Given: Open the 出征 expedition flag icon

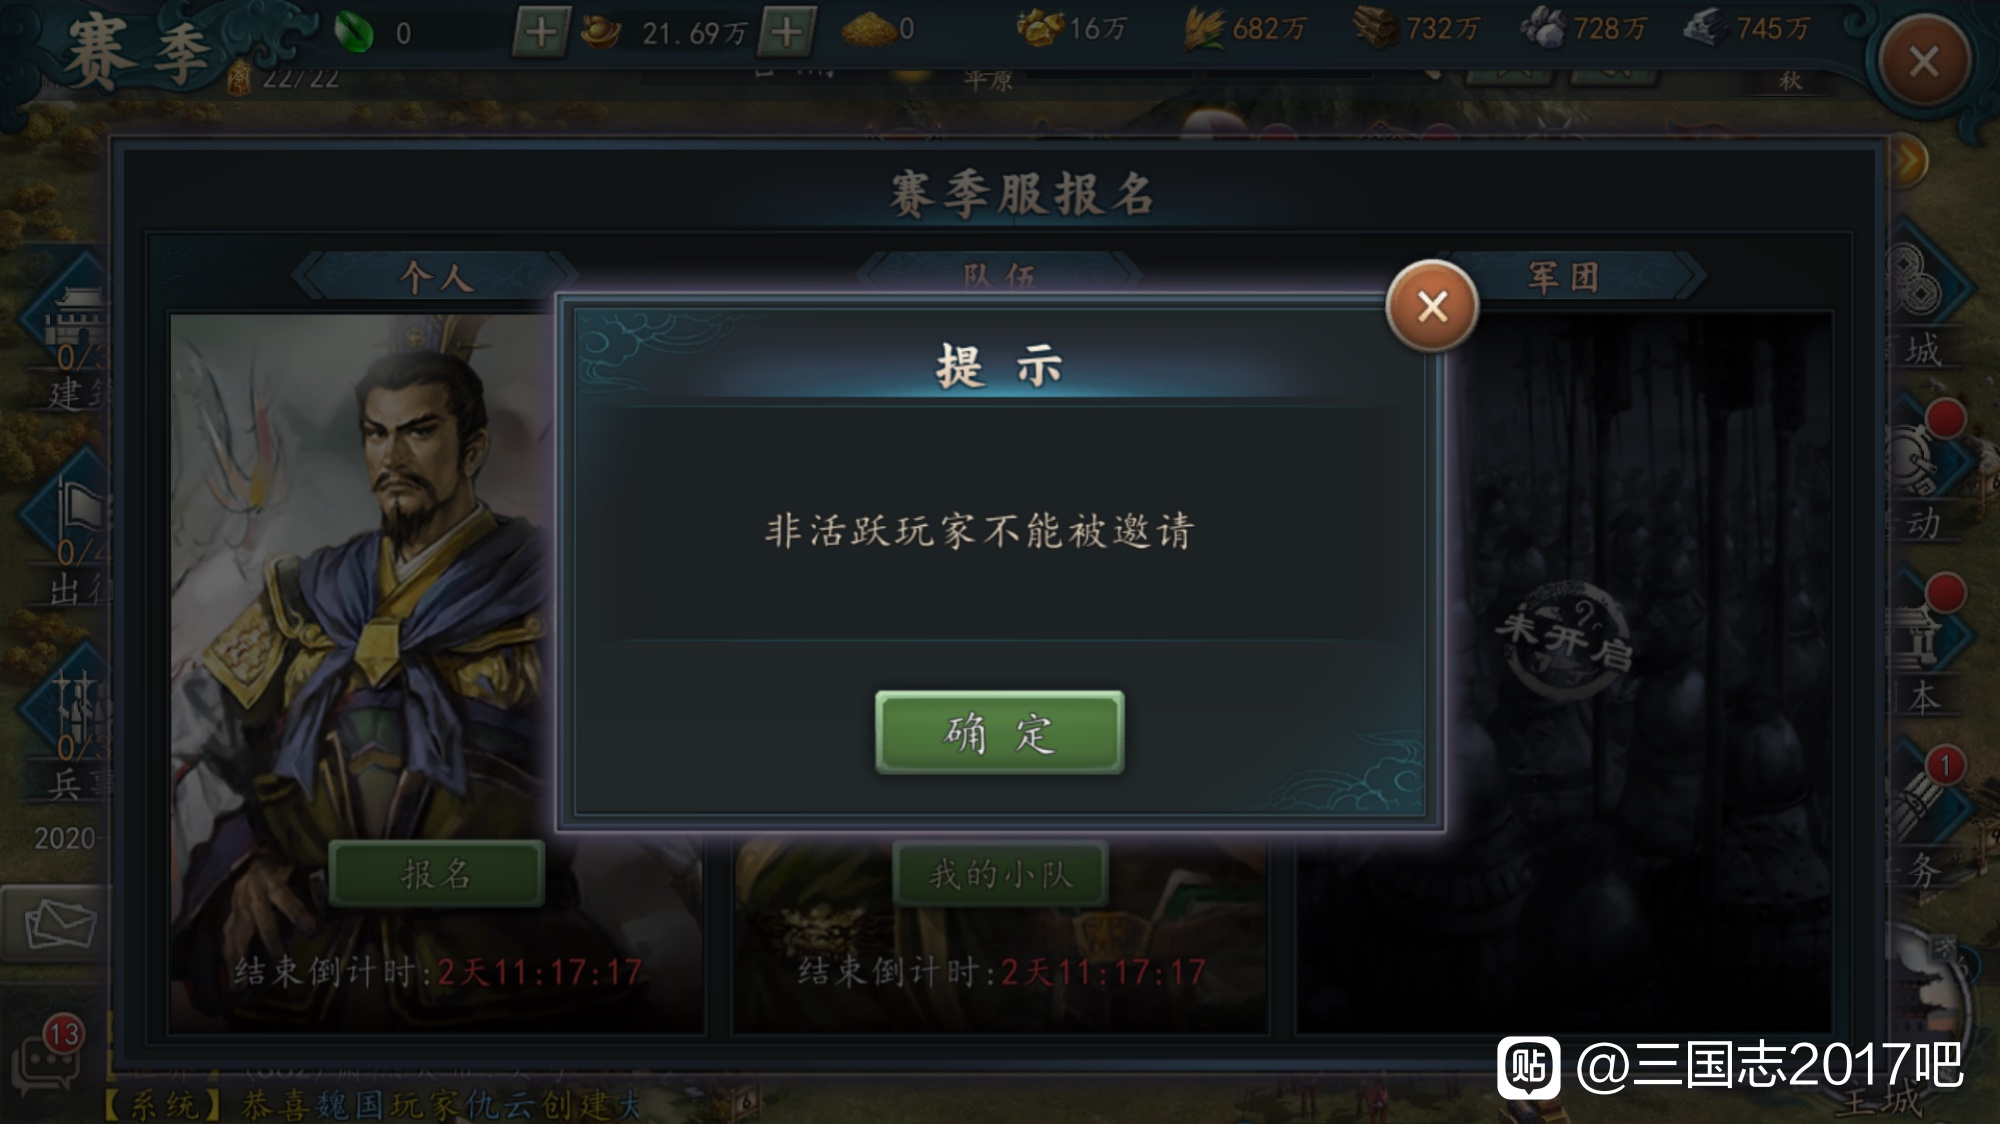Looking at the screenshot, I should click(70, 530).
